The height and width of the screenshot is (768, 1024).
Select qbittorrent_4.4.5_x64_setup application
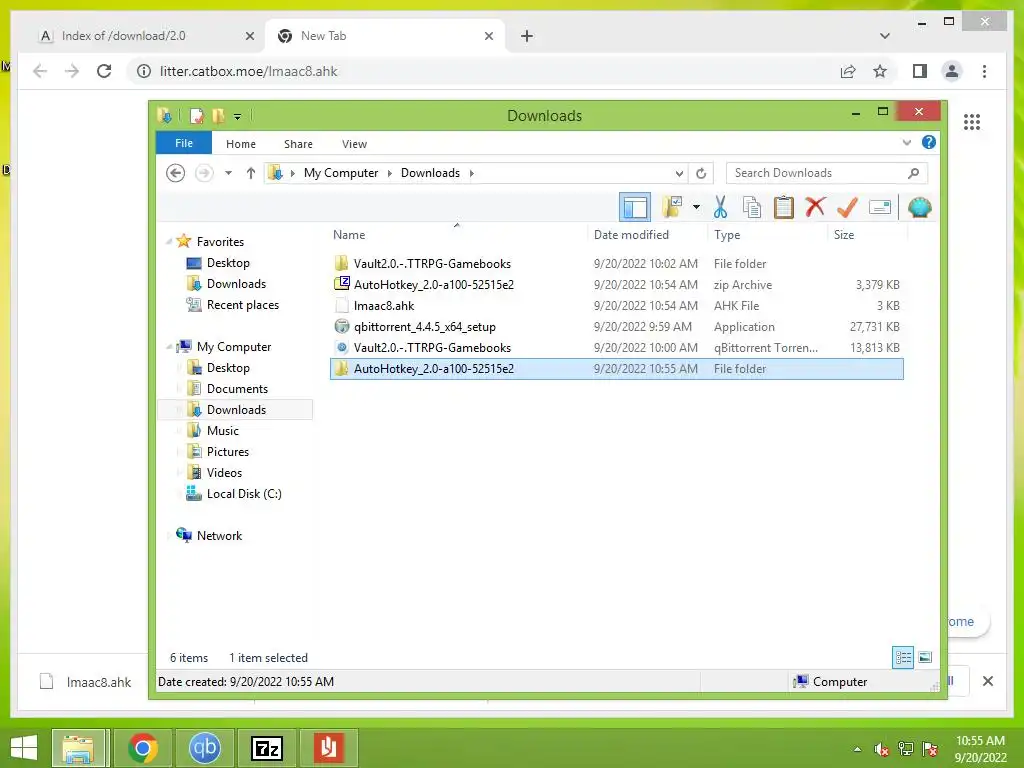(617, 327)
